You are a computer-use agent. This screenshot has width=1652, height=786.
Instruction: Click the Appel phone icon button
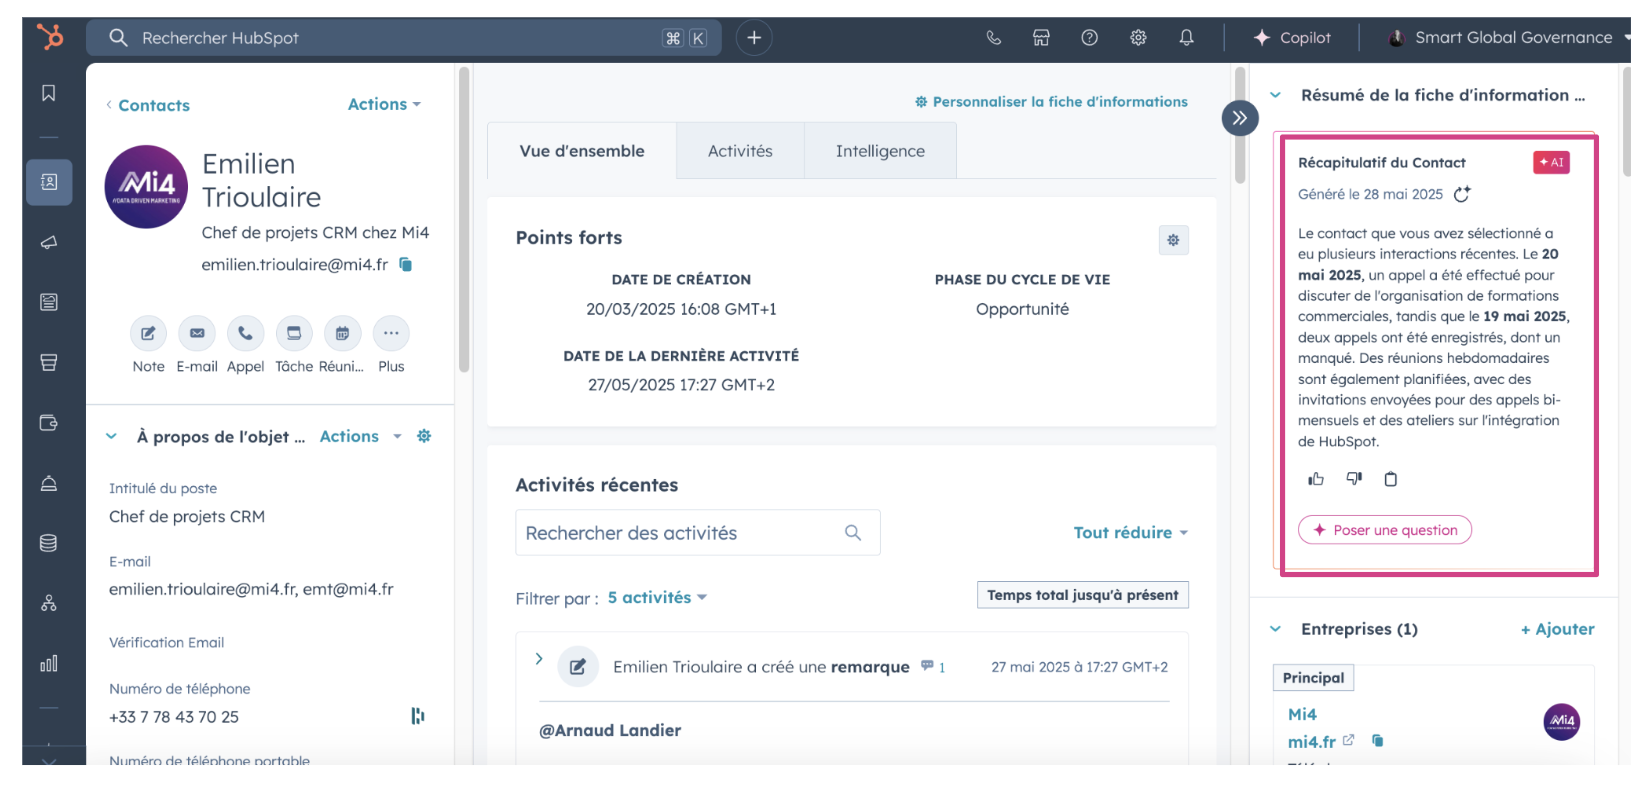pos(245,333)
